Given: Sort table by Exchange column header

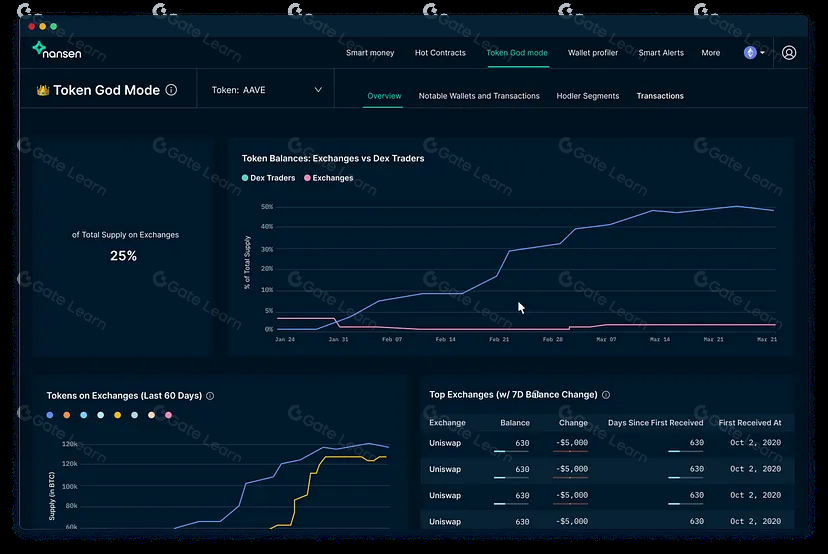Looking at the screenshot, I should coord(447,423).
